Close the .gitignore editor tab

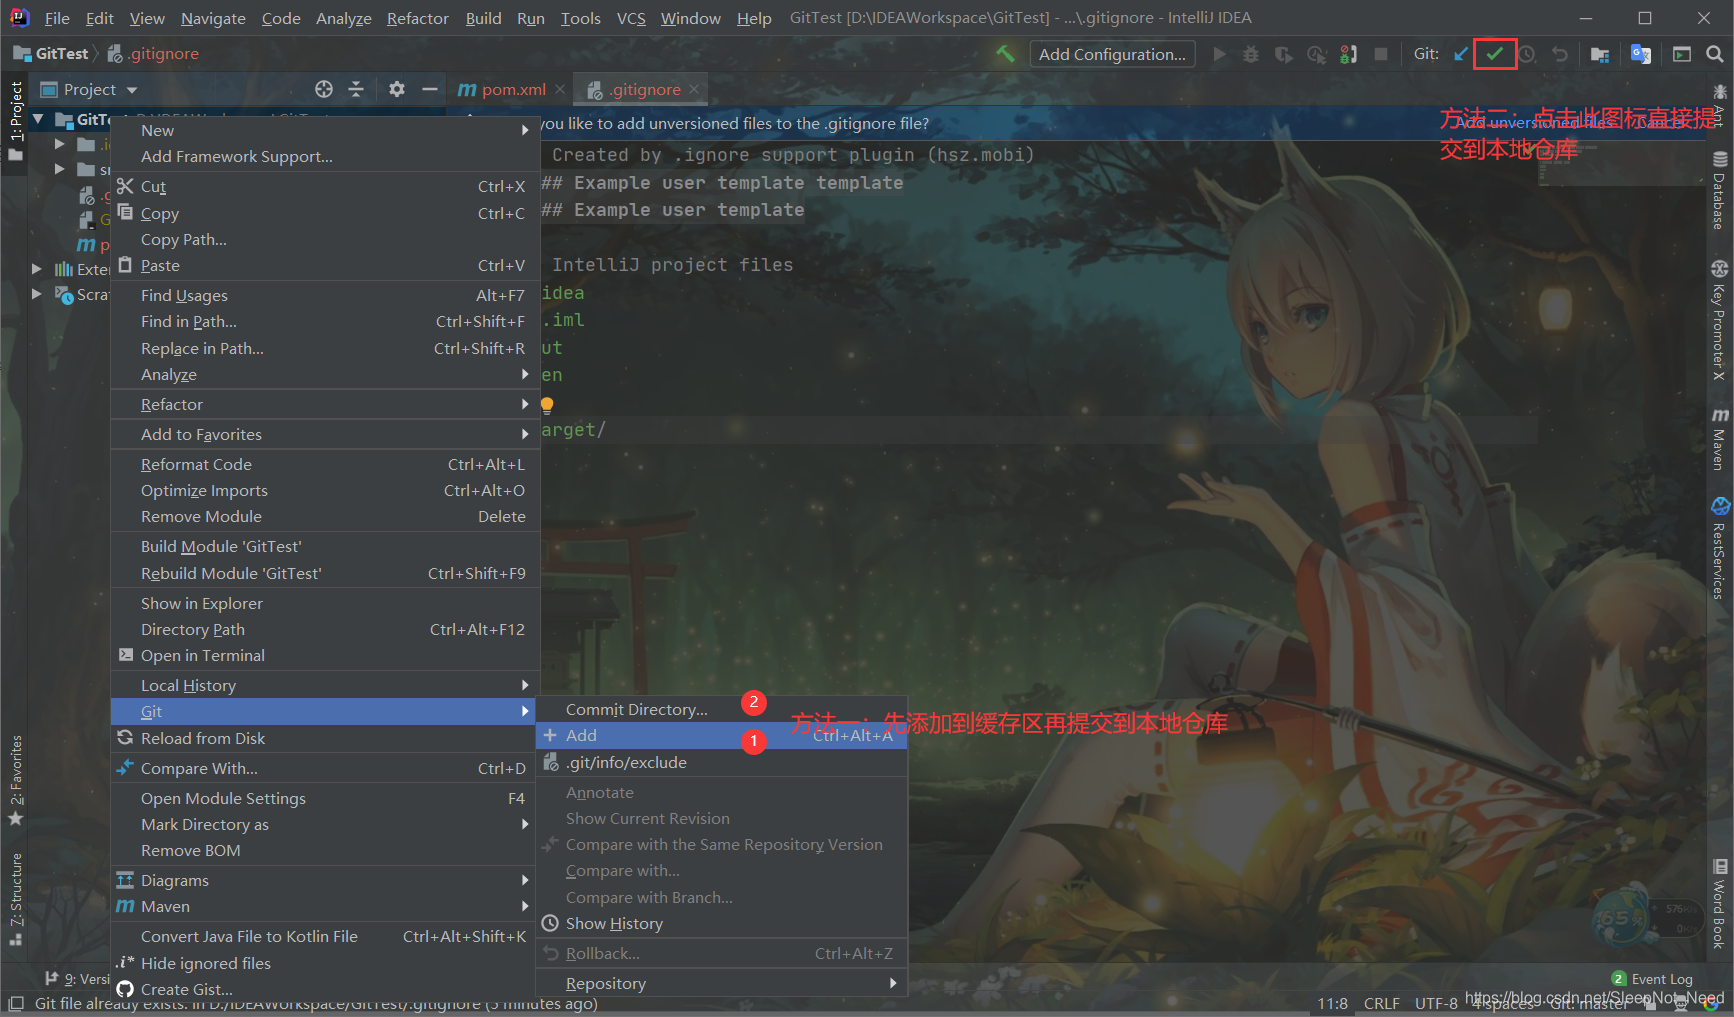[x=694, y=89]
